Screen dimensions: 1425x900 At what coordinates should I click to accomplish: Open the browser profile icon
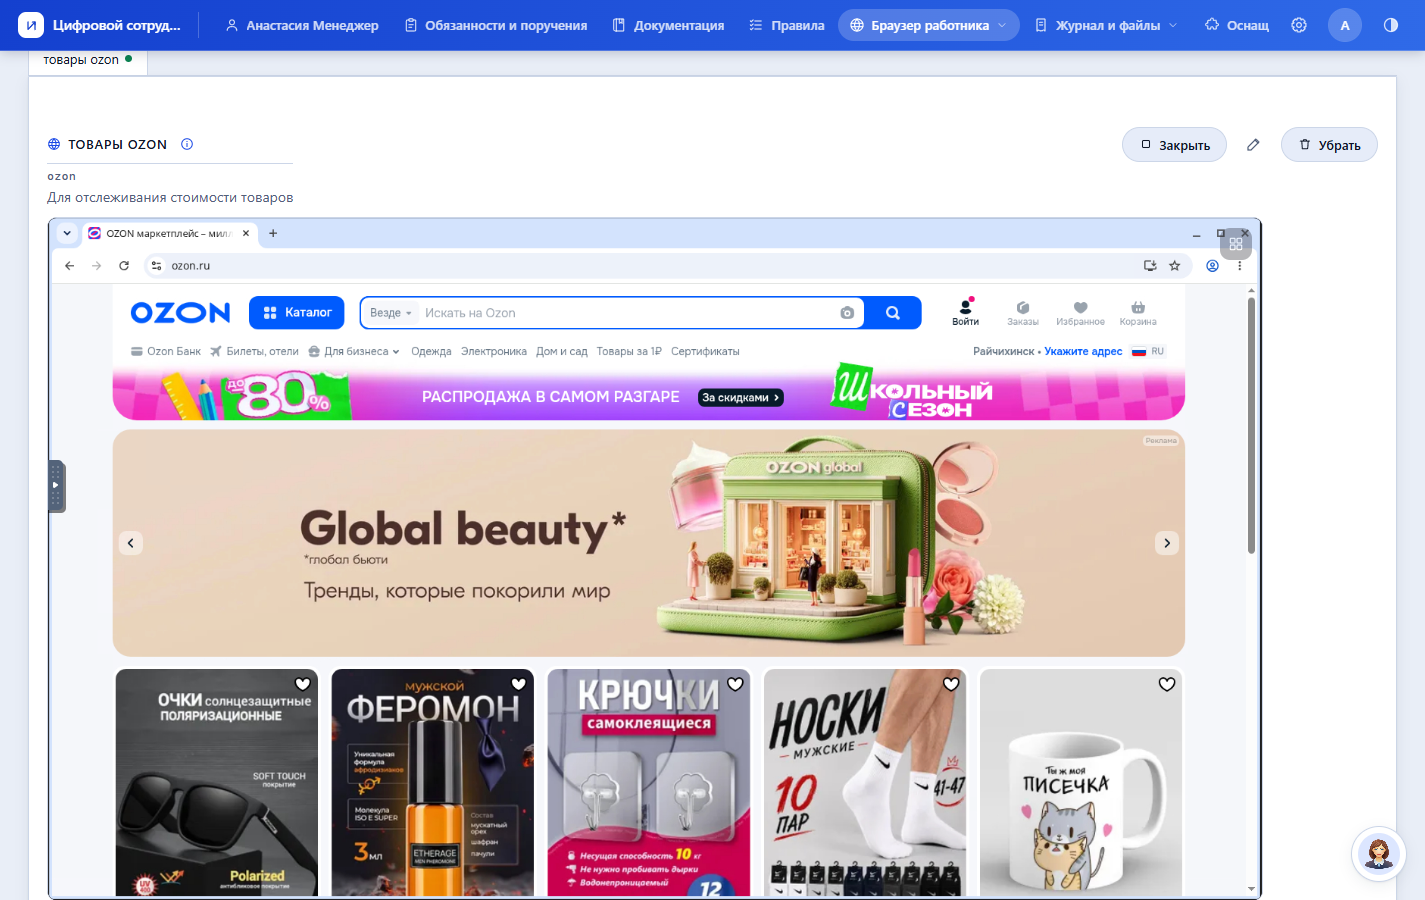tap(1212, 266)
